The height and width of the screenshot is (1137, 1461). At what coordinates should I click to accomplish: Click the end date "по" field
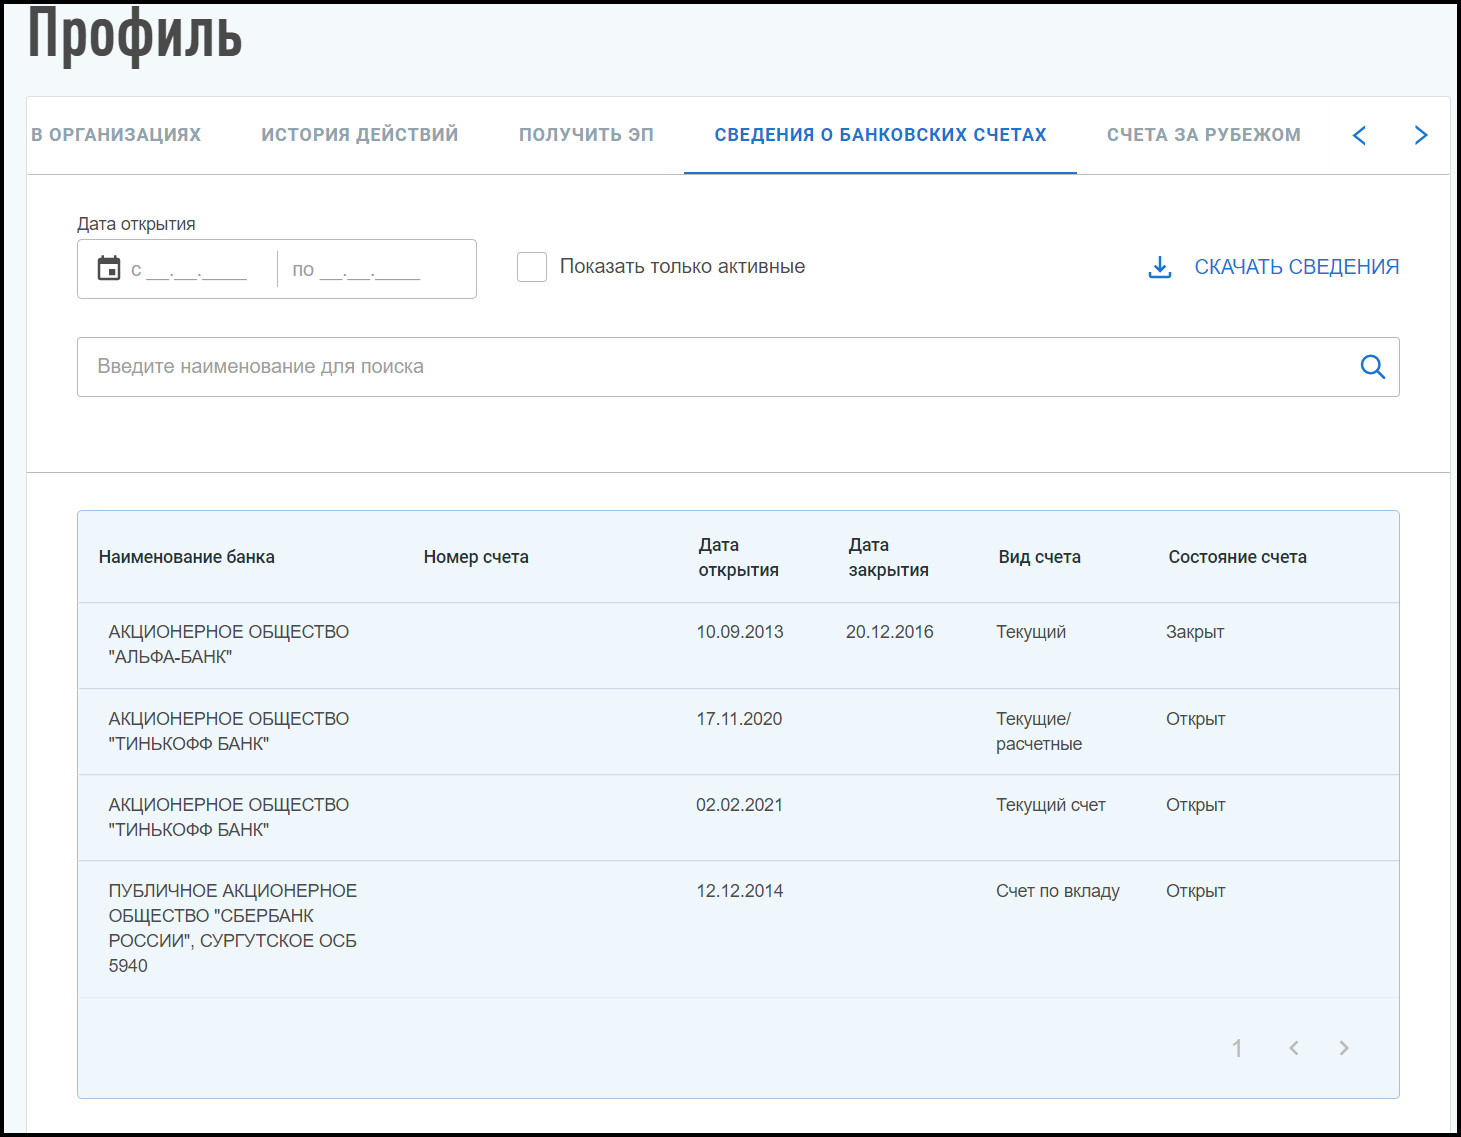point(370,270)
